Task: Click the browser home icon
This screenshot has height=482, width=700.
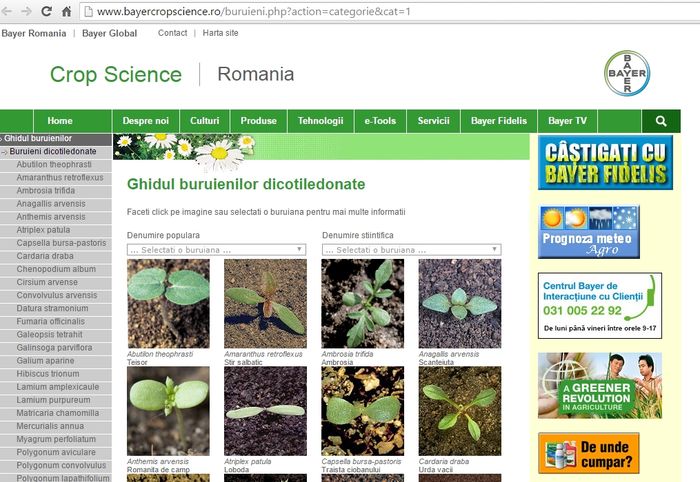Action: pyautogui.click(x=66, y=11)
